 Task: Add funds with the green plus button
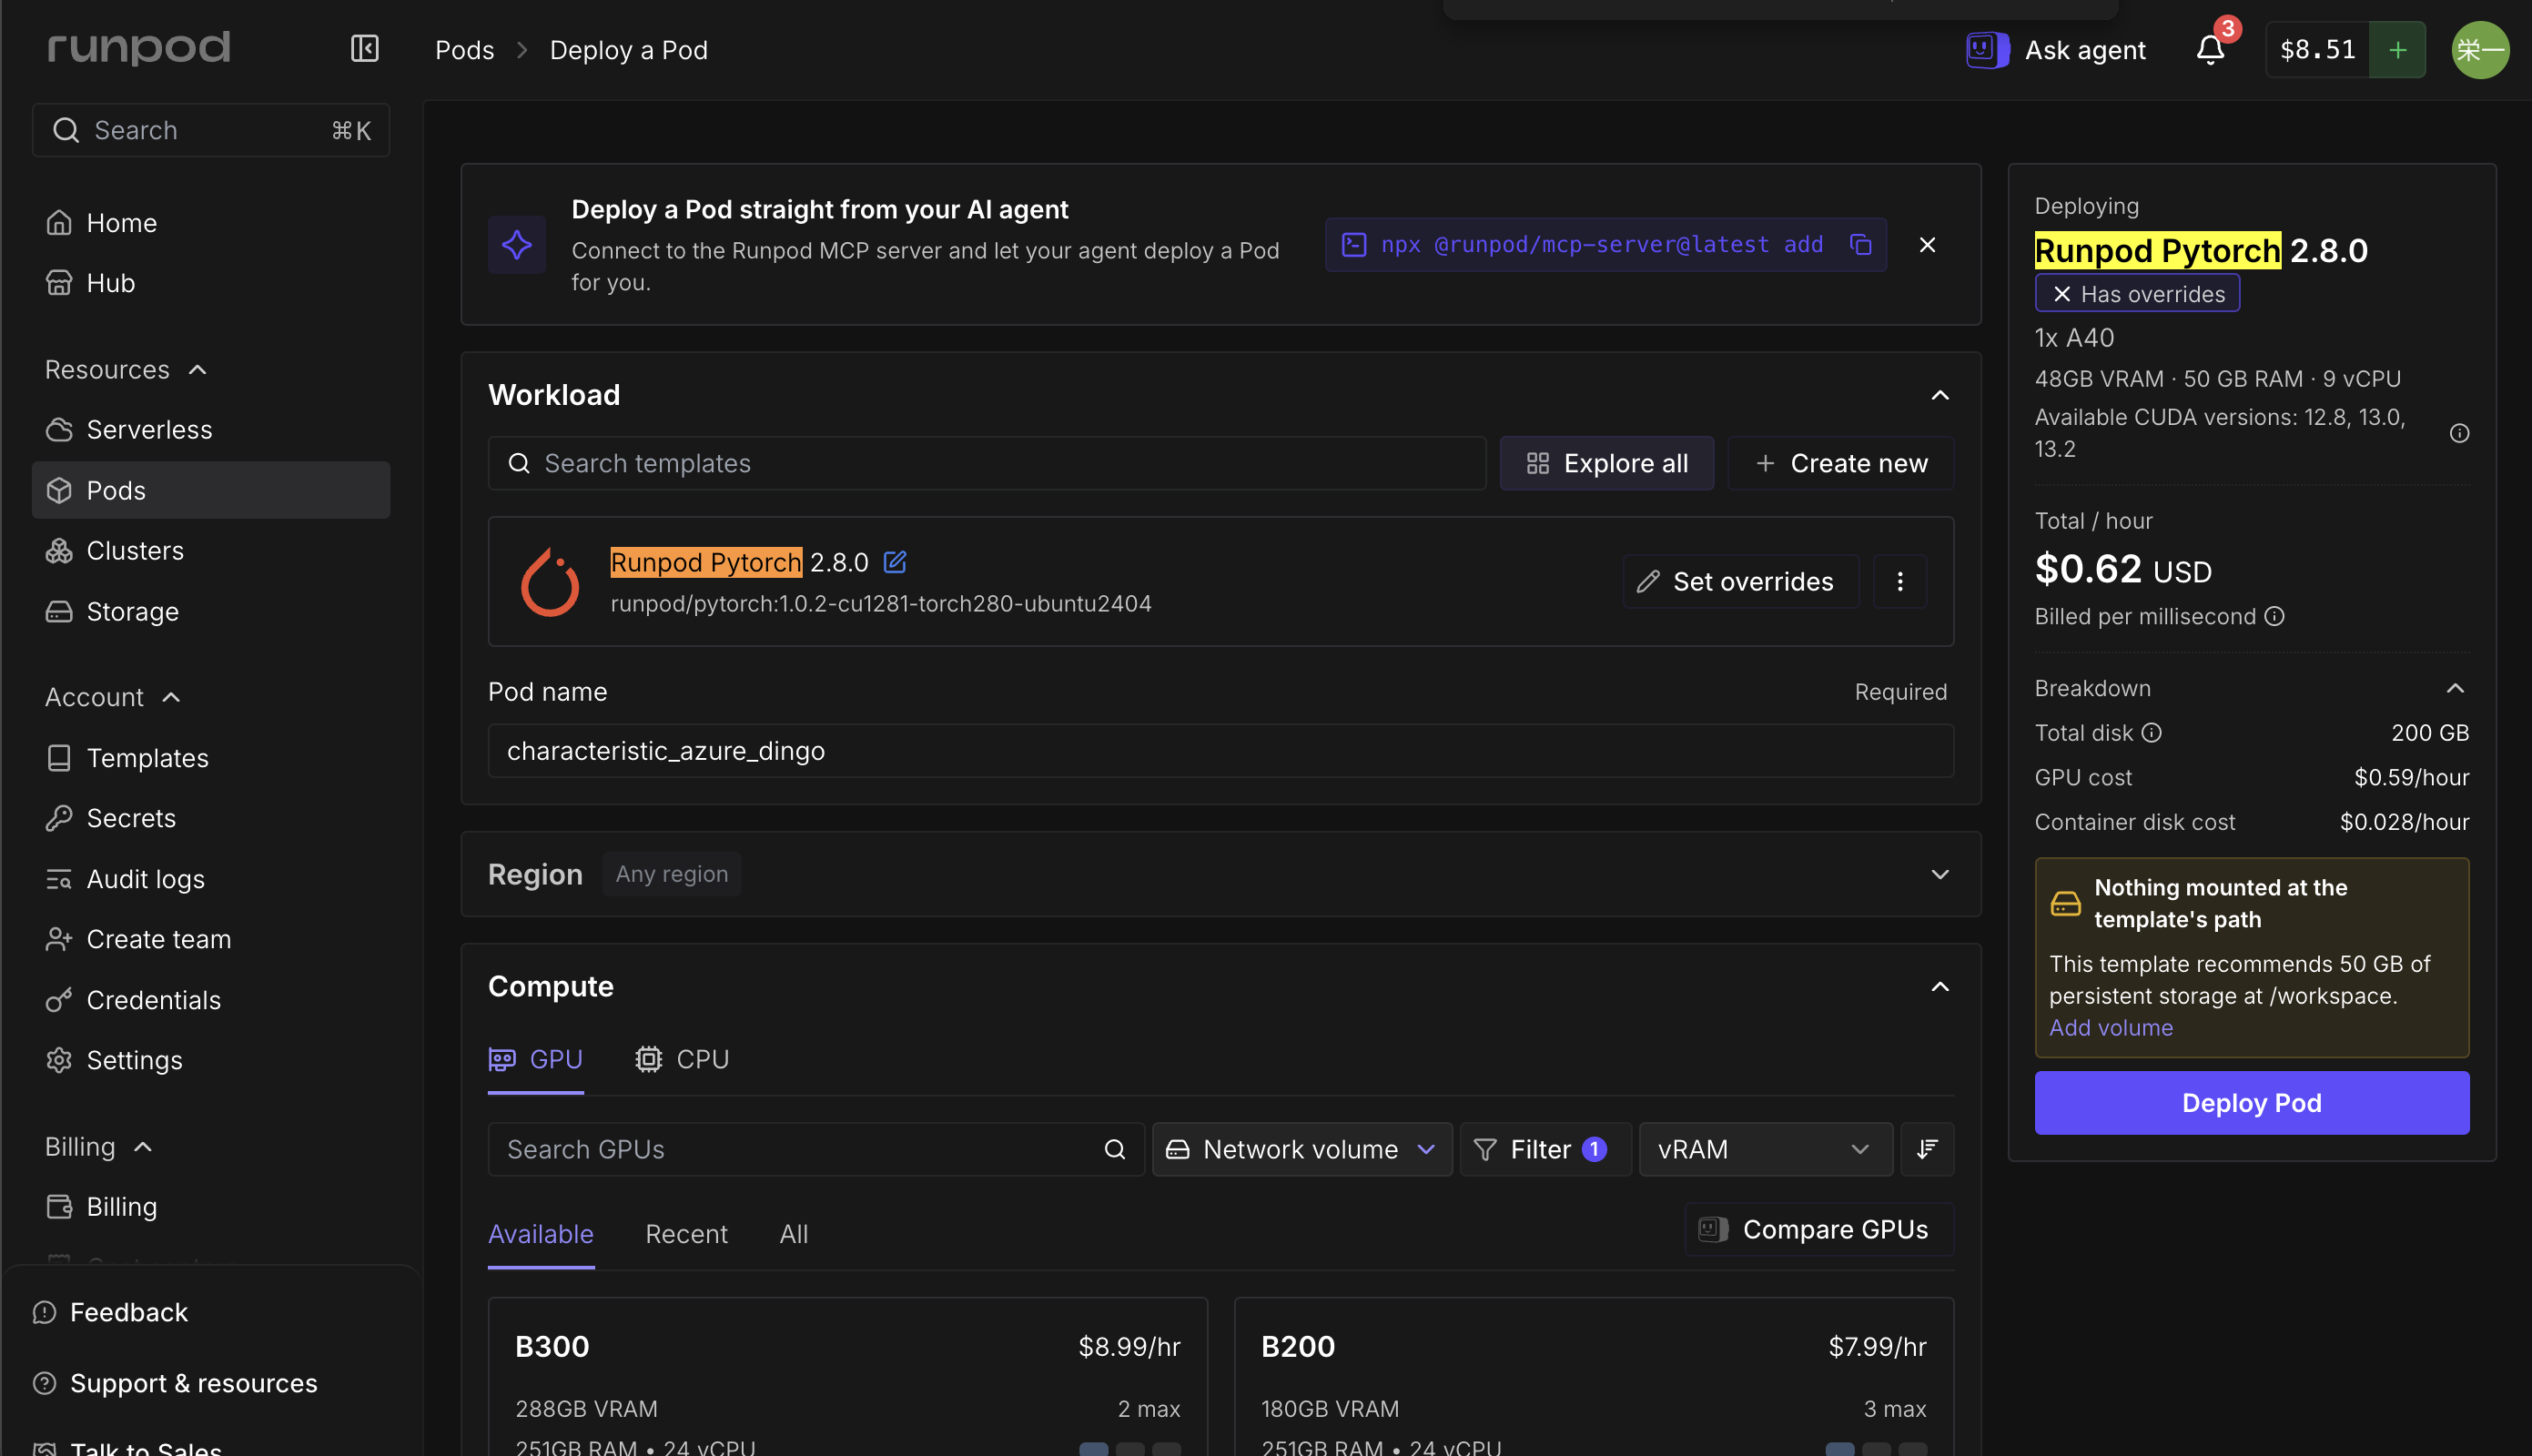click(2397, 50)
